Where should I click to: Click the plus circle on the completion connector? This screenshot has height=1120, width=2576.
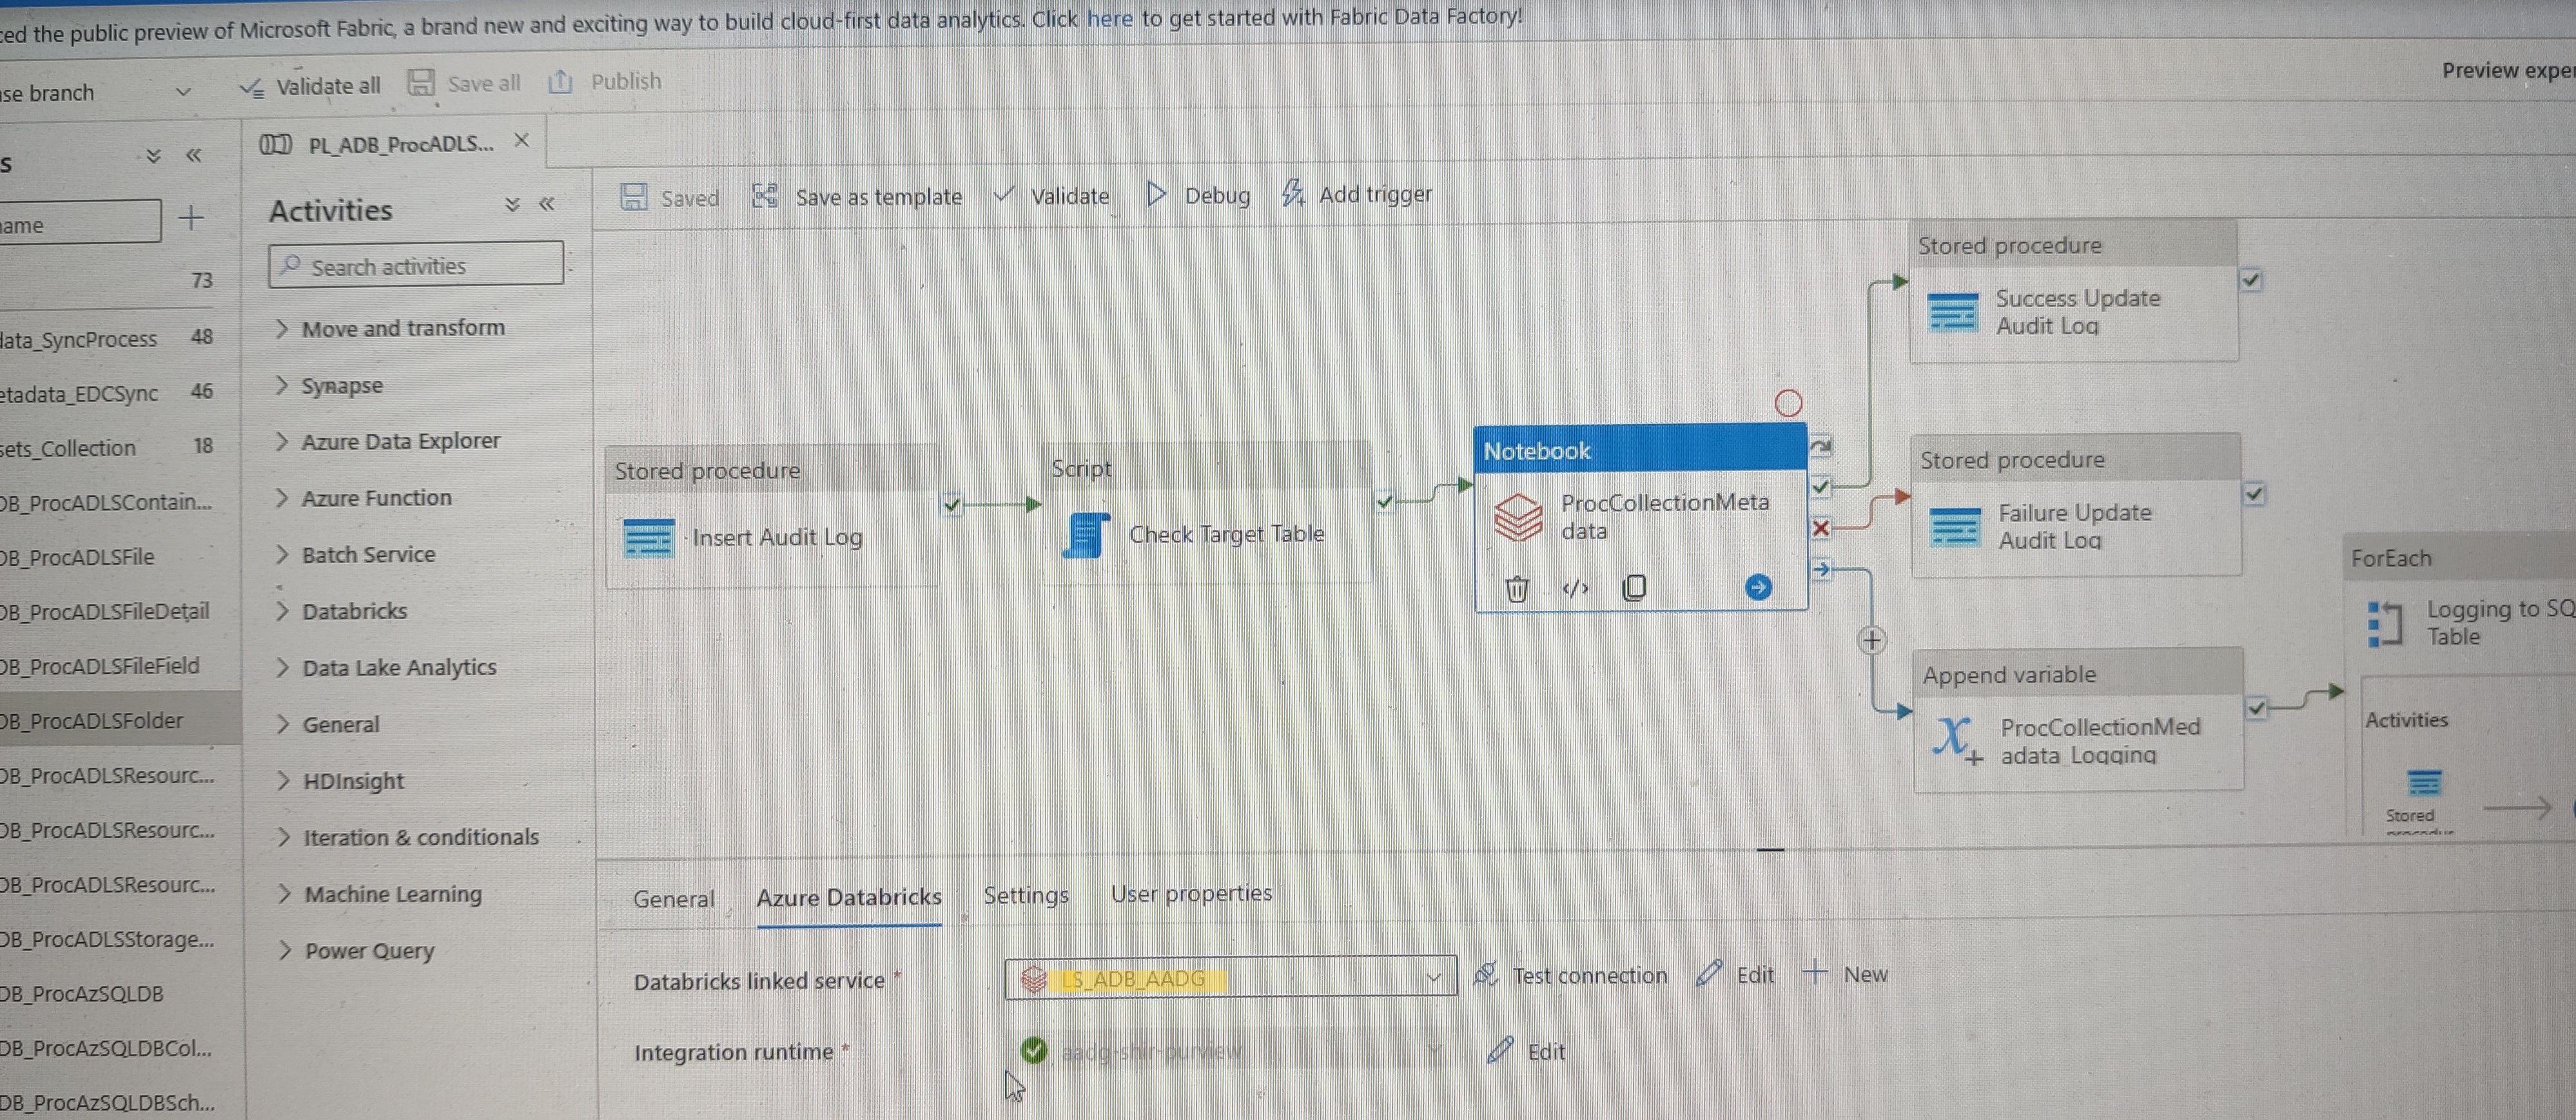(x=1871, y=640)
